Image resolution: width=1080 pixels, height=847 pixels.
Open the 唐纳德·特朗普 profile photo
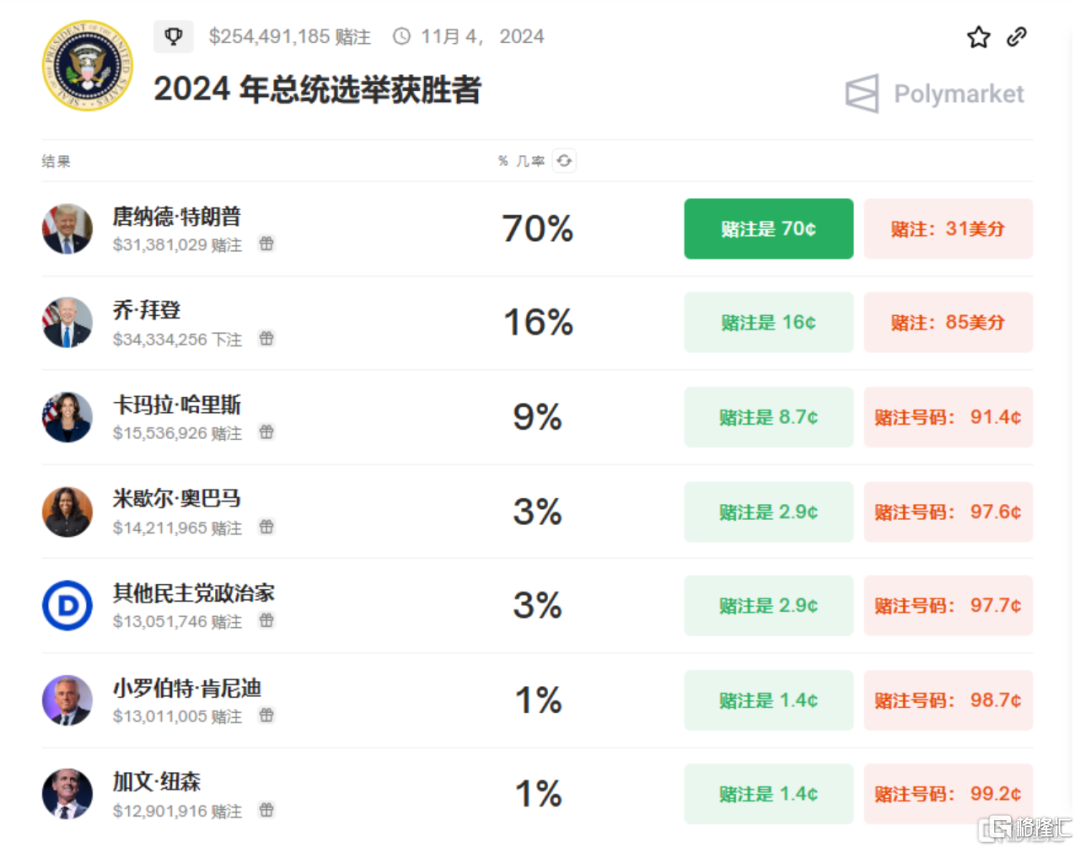[67, 229]
